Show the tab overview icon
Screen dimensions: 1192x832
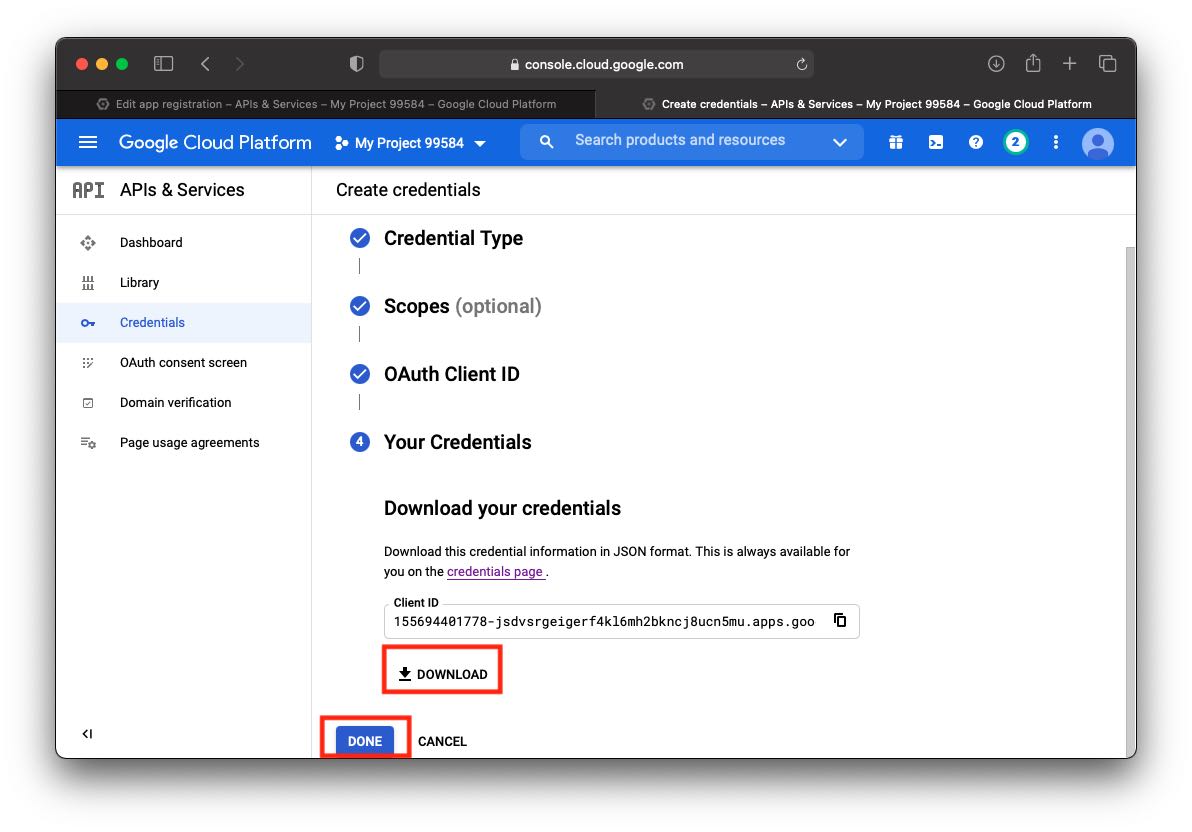(1108, 64)
